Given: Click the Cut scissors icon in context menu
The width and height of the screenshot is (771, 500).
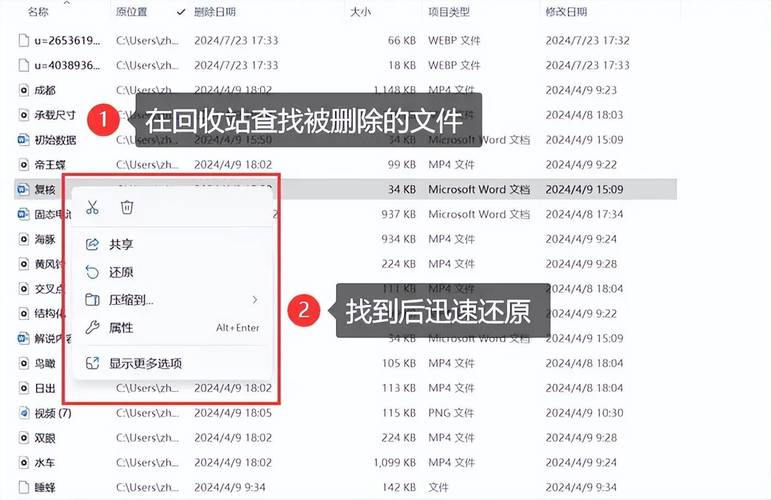Looking at the screenshot, I should coord(92,207).
